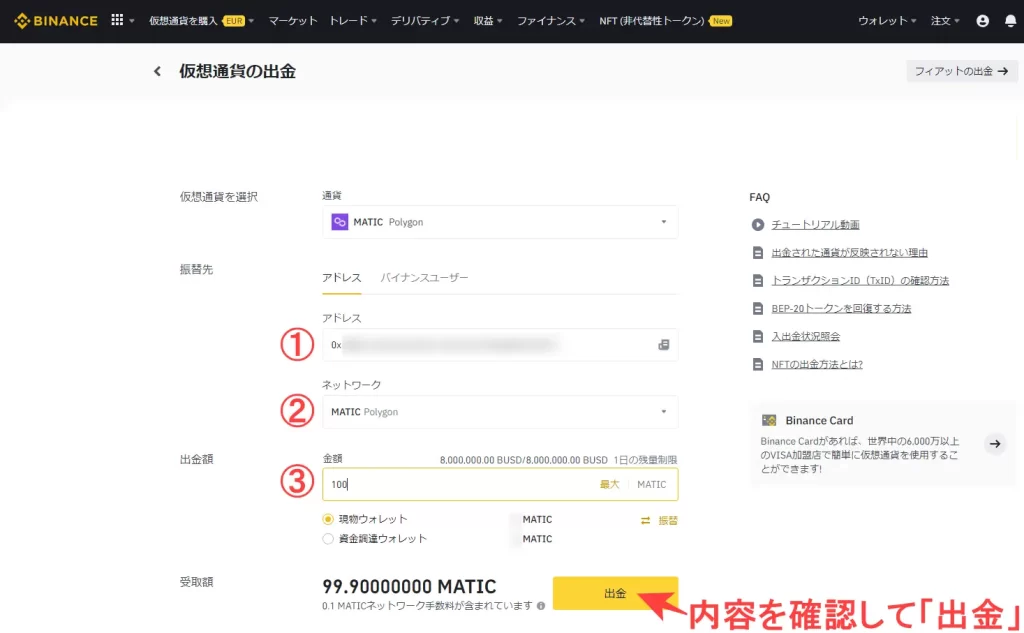
Task: Click the Binance Card arrow icon
Action: 995,444
